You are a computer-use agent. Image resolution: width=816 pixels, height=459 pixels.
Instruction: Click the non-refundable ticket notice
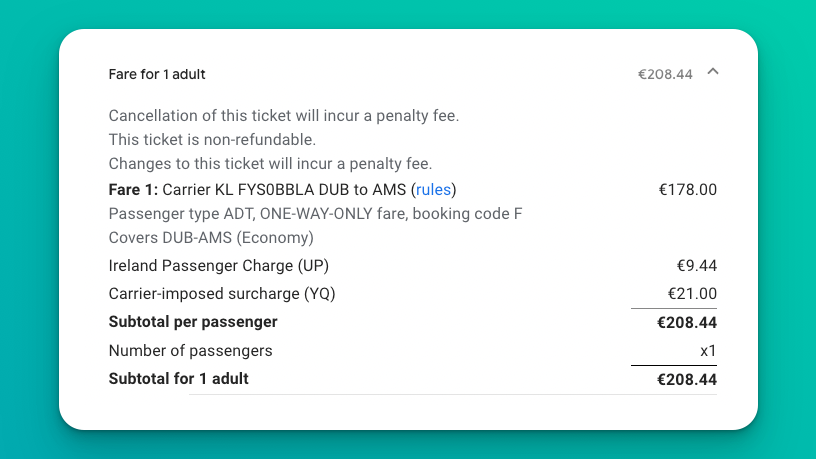(212, 140)
